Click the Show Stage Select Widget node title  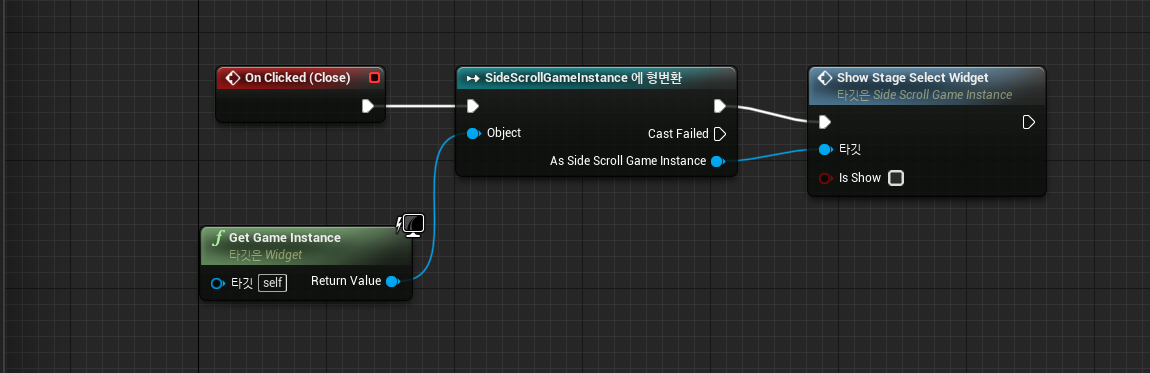click(912, 78)
